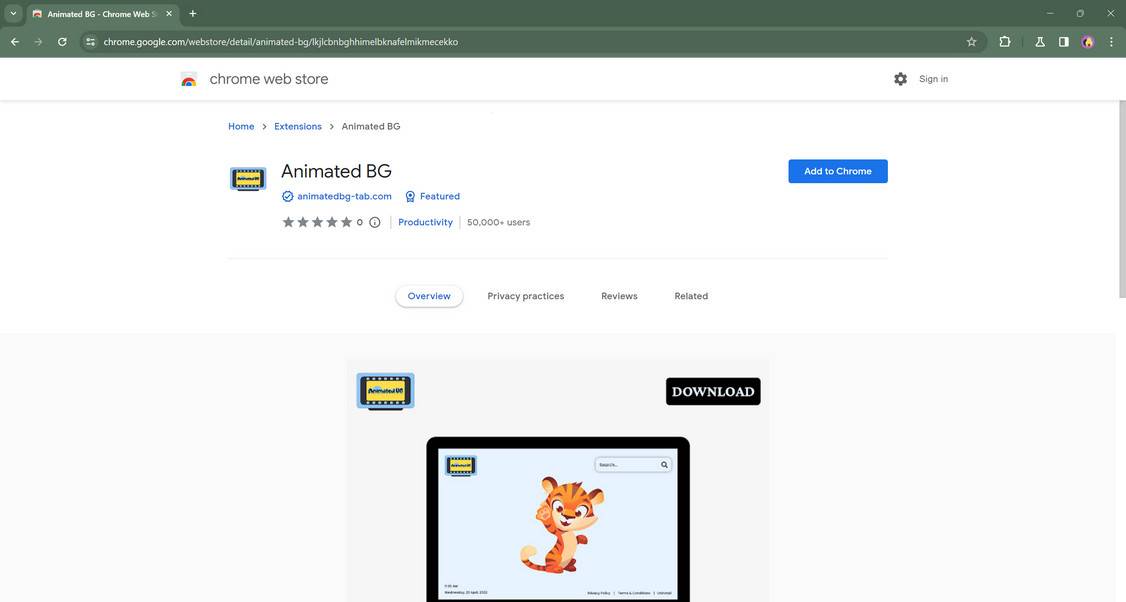Close the Animated BG tab
The width and height of the screenshot is (1126, 602).
coord(169,14)
